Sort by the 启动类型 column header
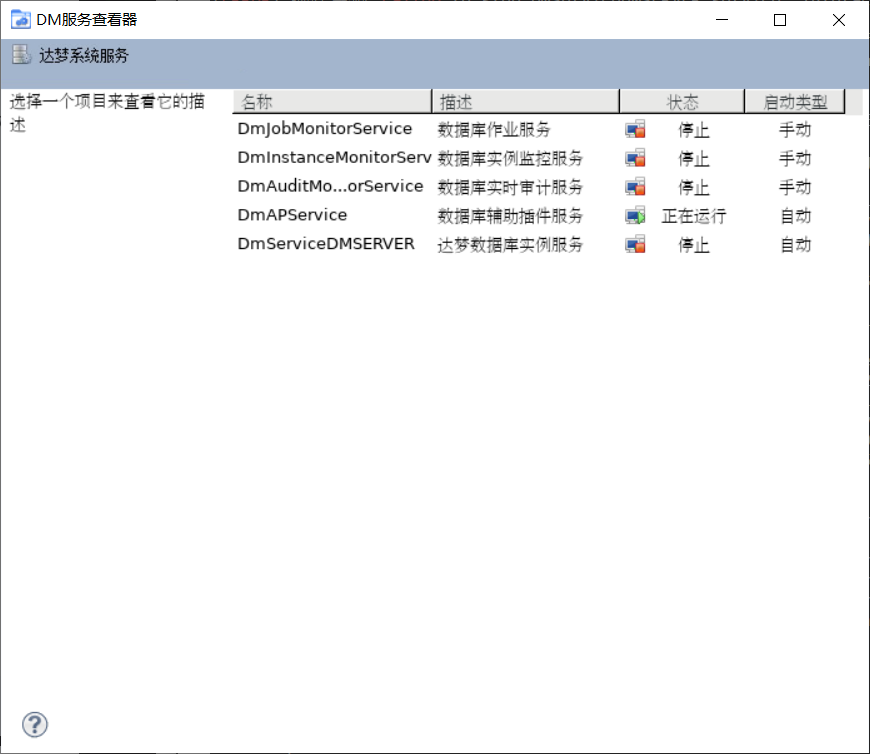The width and height of the screenshot is (870, 754). click(x=795, y=102)
